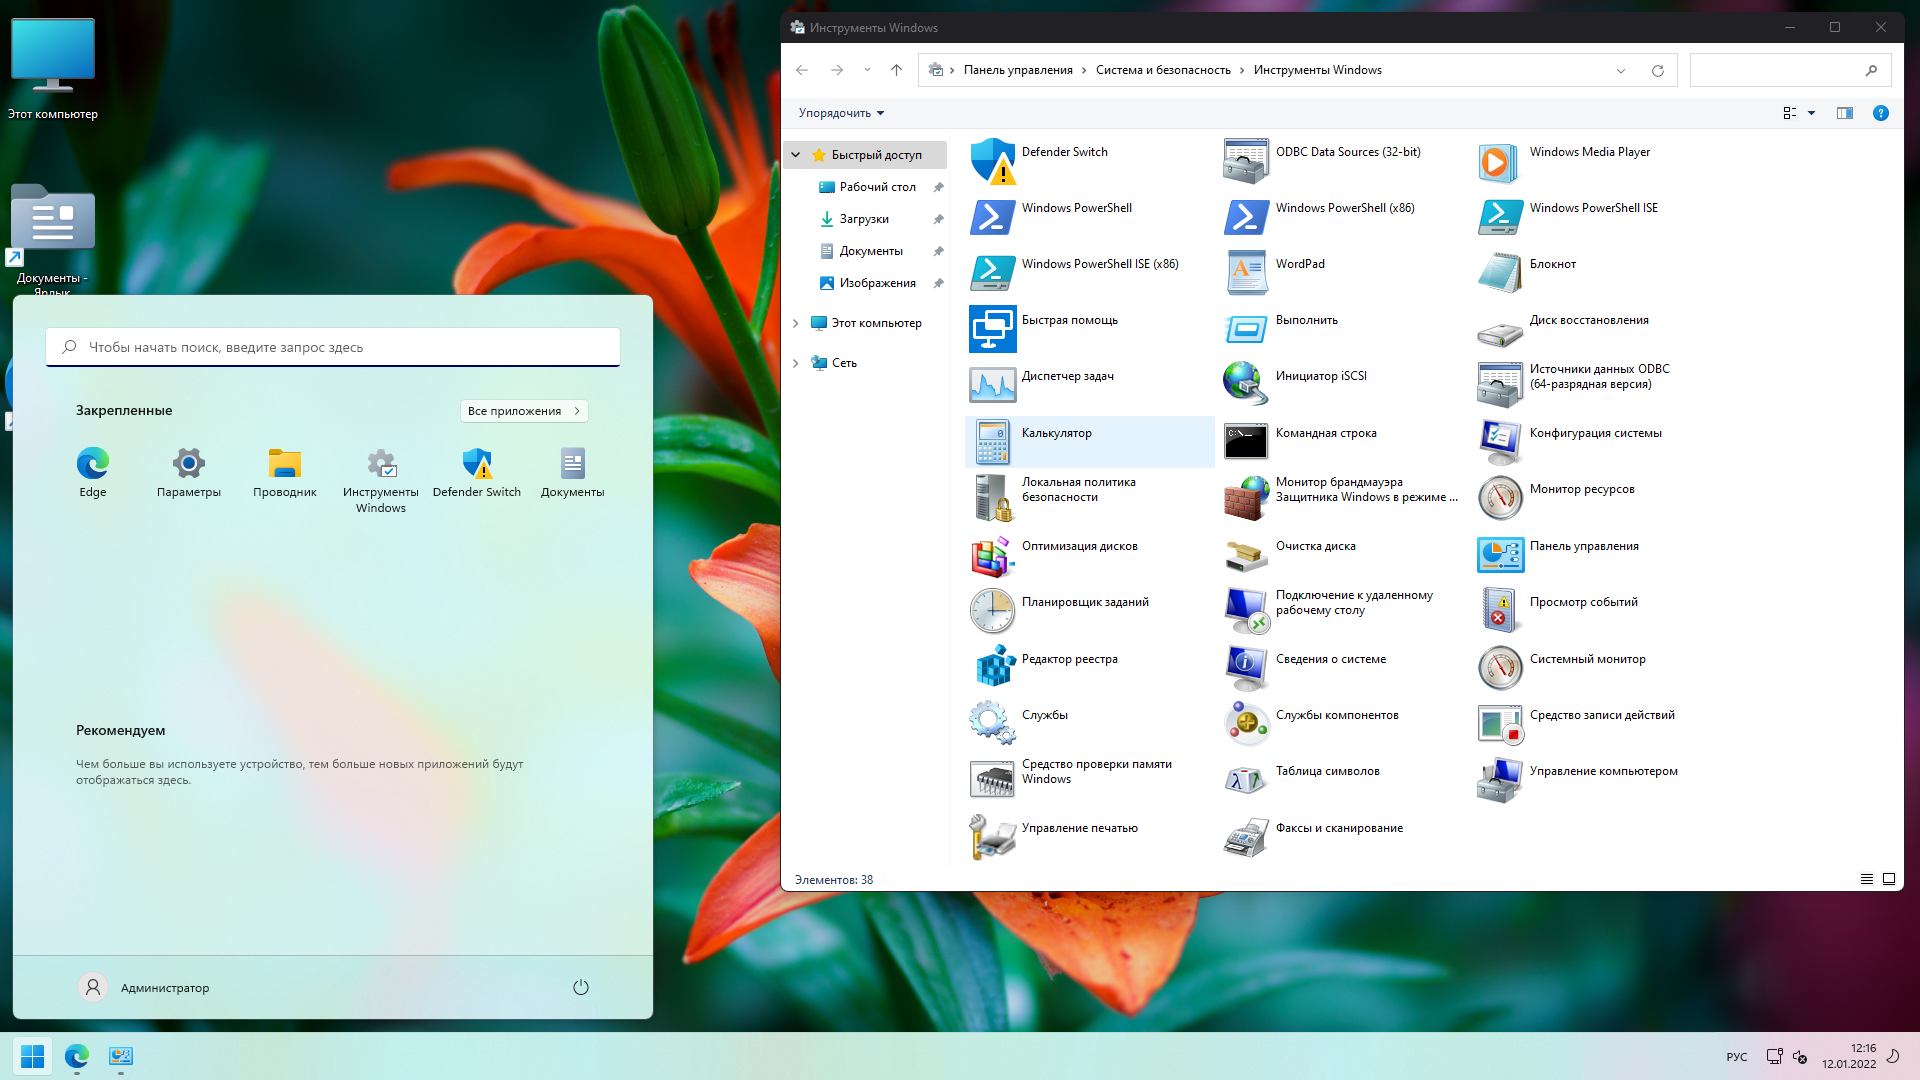Click Администратор user account in Start menu
The image size is (1920, 1080).
[x=144, y=988]
